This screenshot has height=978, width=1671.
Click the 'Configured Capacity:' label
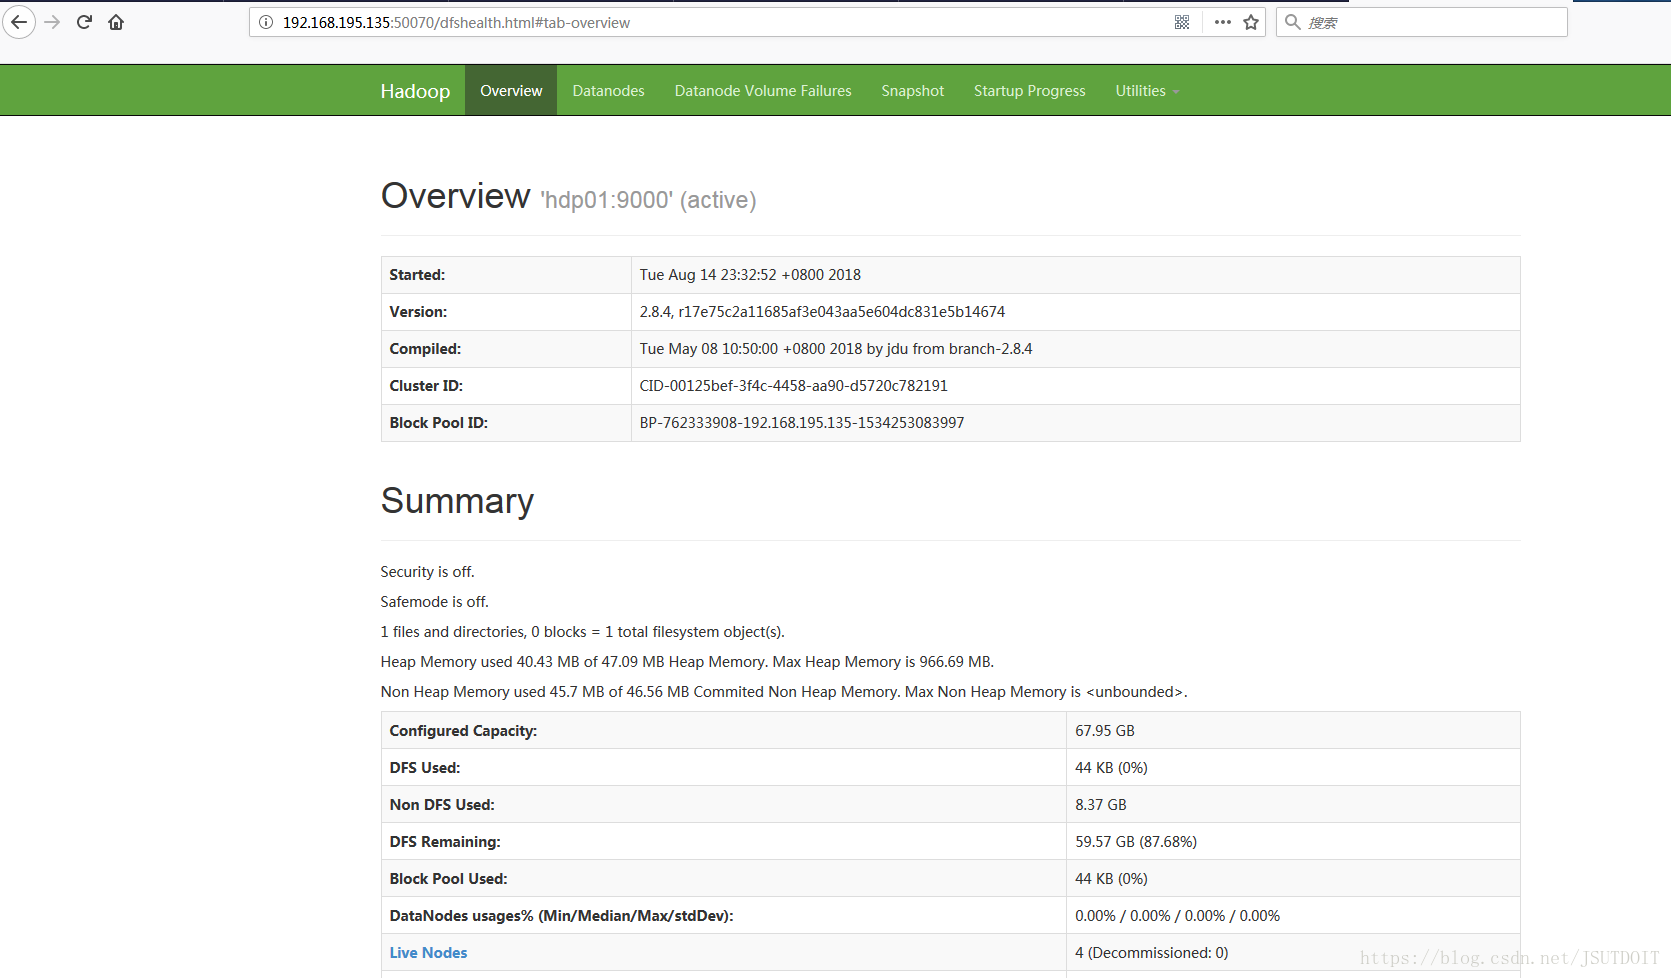tap(463, 731)
